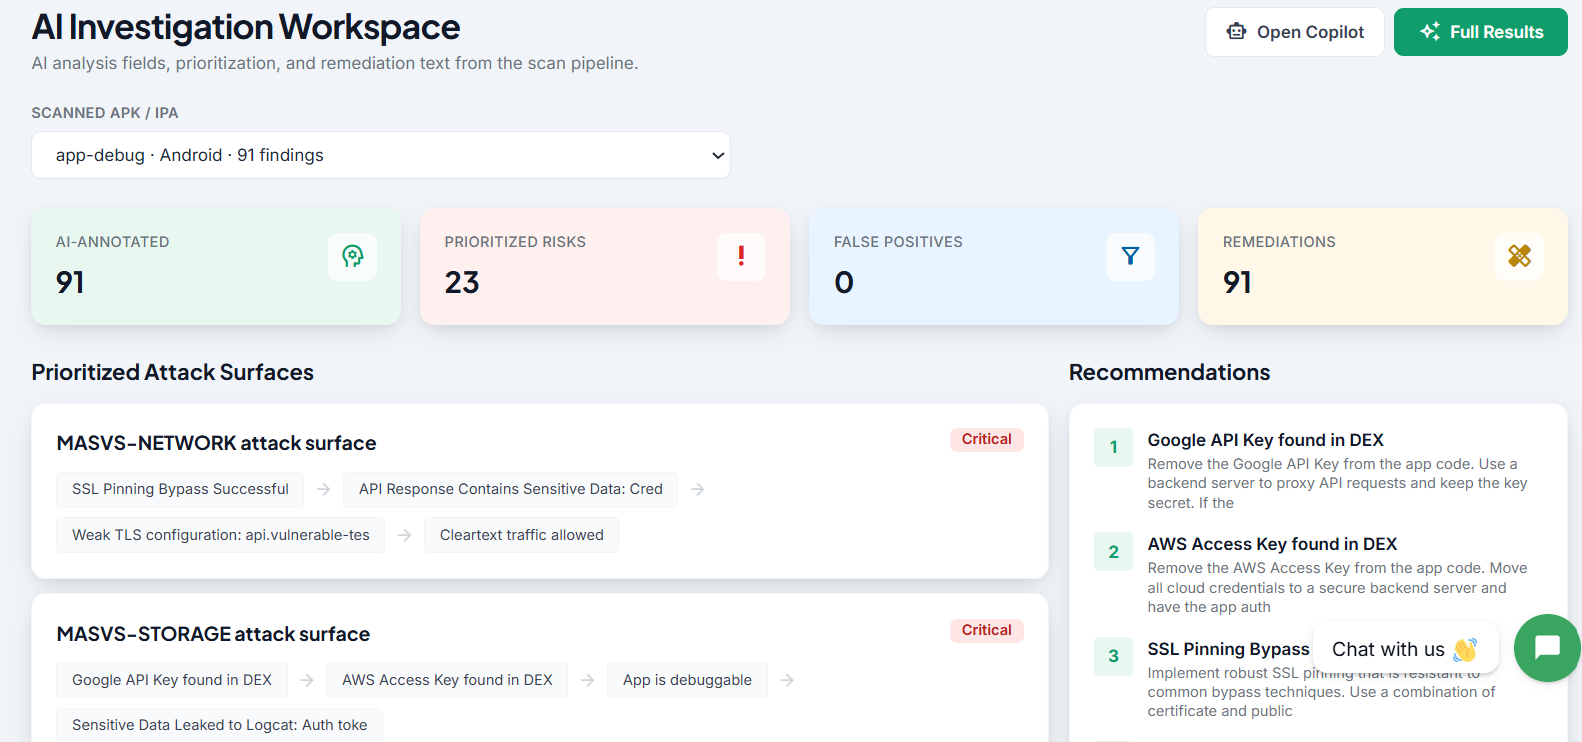The height and width of the screenshot is (742, 1582).
Task: Click the Chat with us popup
Action: point(1405,649)
